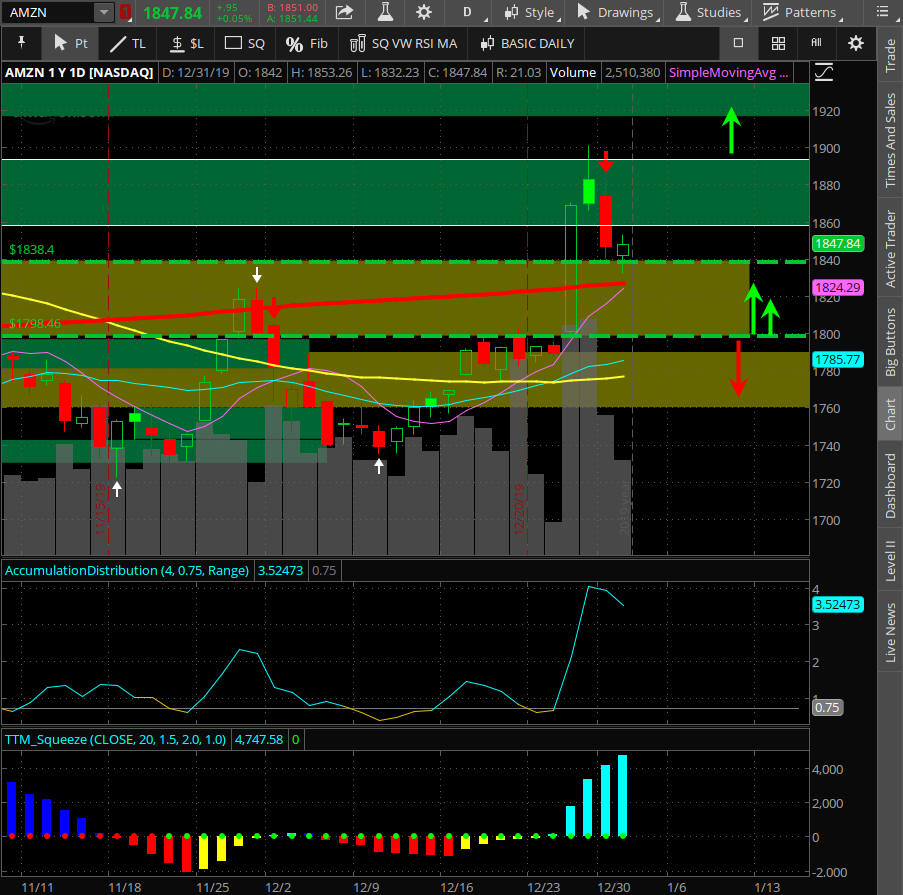The width and height of the screenshot is (903, 895).
Task: Apply the BASIC DAILY study set
Action: coord(527,43)
